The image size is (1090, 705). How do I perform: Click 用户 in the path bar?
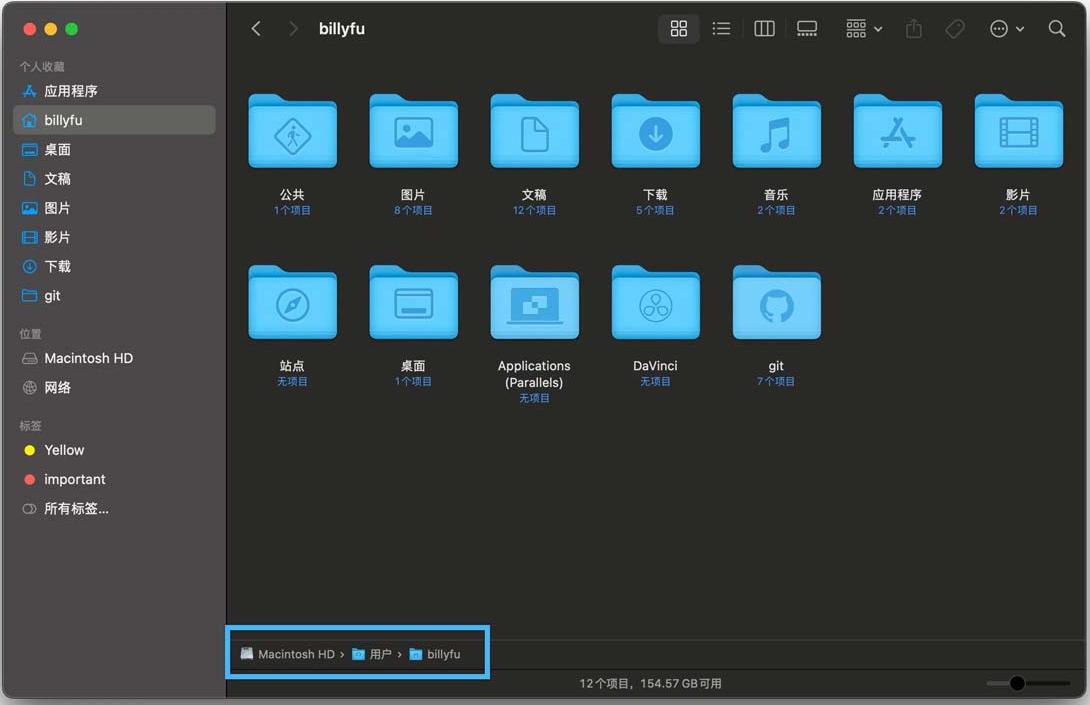coord(379,654)
